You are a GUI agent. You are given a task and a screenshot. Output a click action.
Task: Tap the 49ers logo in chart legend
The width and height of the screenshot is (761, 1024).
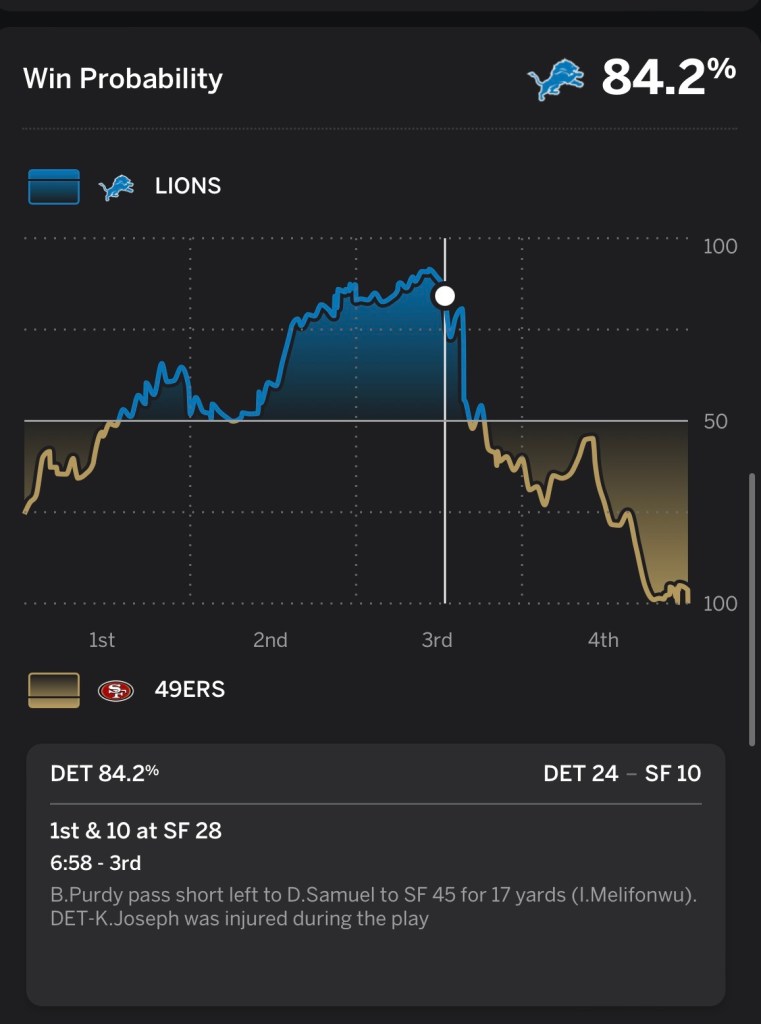coord(116,690)
